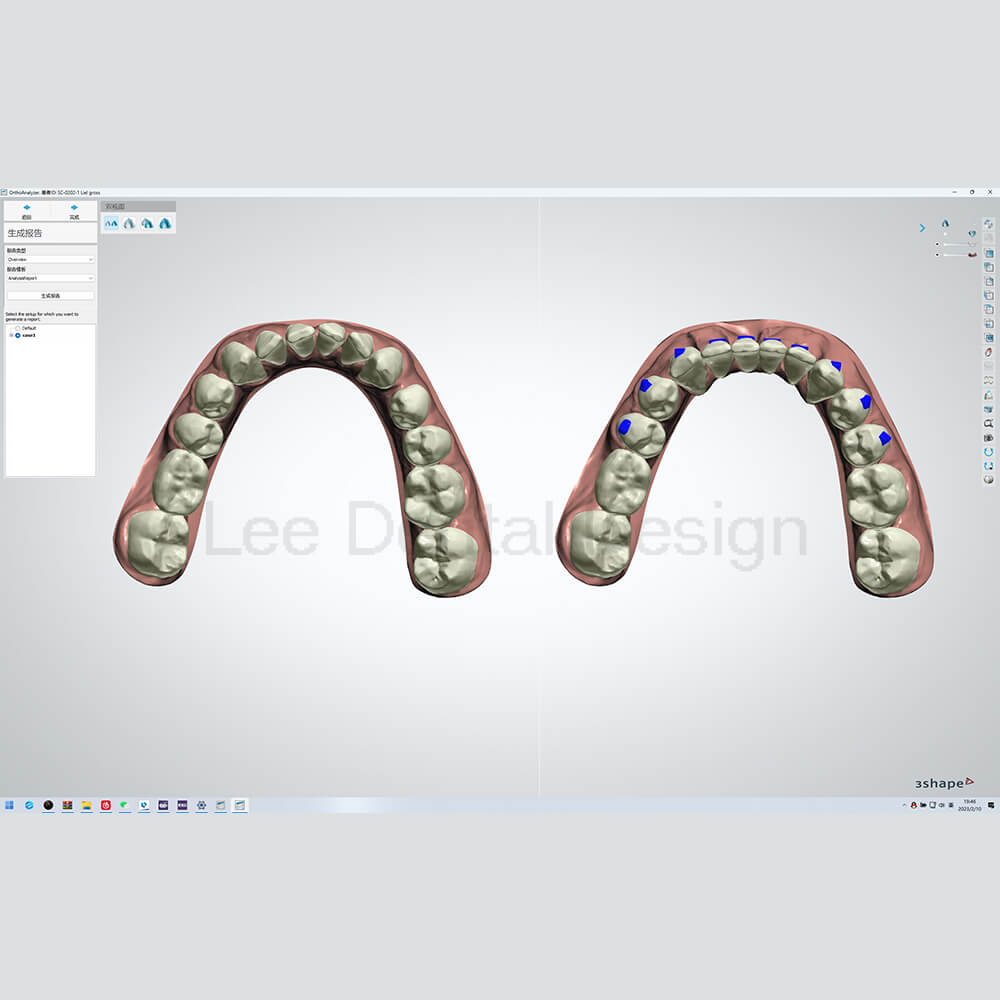Click the zoom magnifier icon in right toolbar
Viewport: 1000px width, 1000px height.
click(989, 423)
